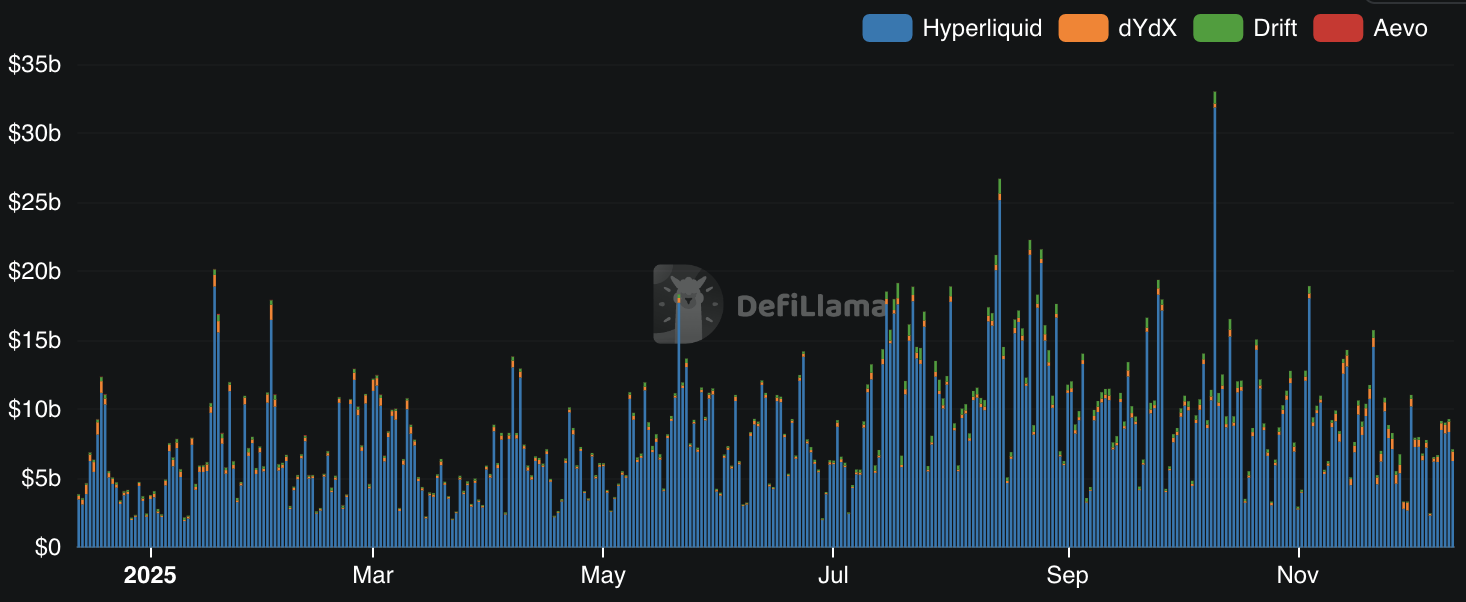Click the Sep x-axis label
This screenshot has height=602, width=1466.
[1069, 576]
